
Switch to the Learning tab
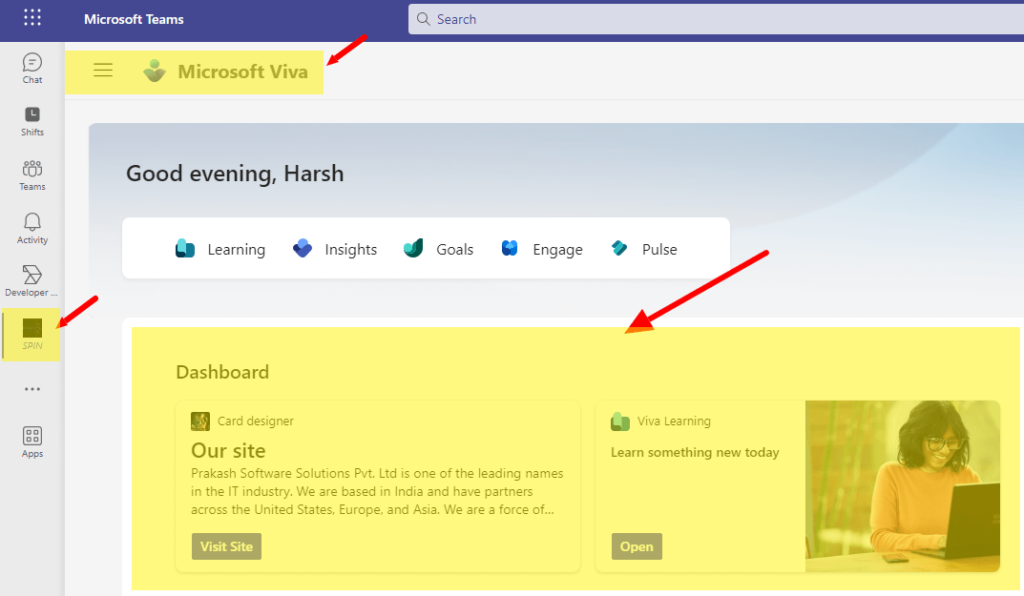point(220,250)
